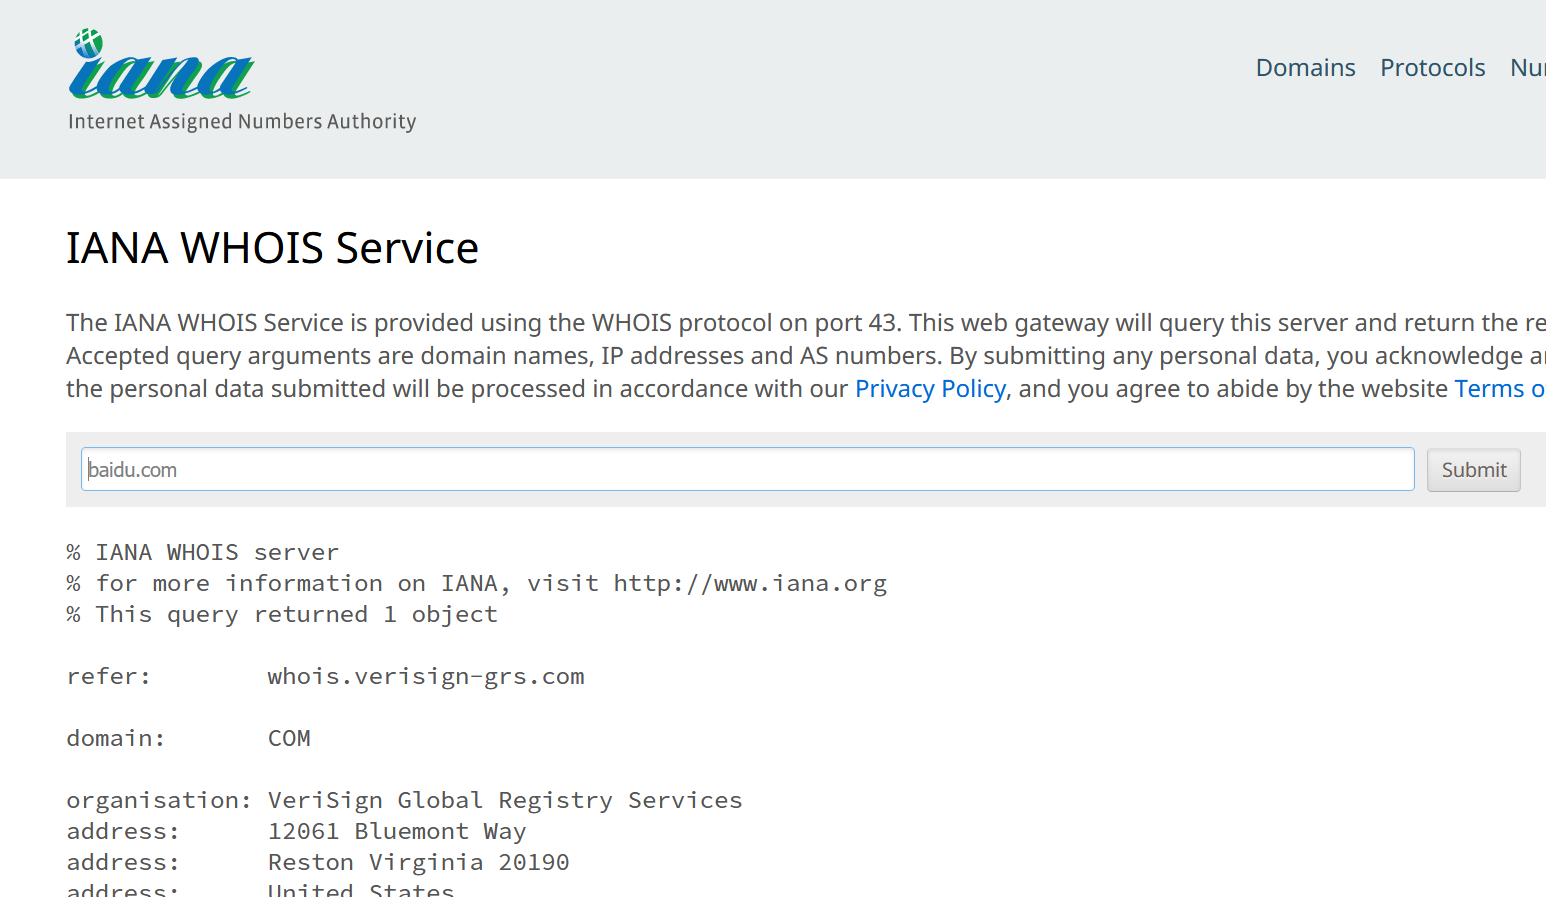
Task: Click the Submit button
Action: [1473, 470]
